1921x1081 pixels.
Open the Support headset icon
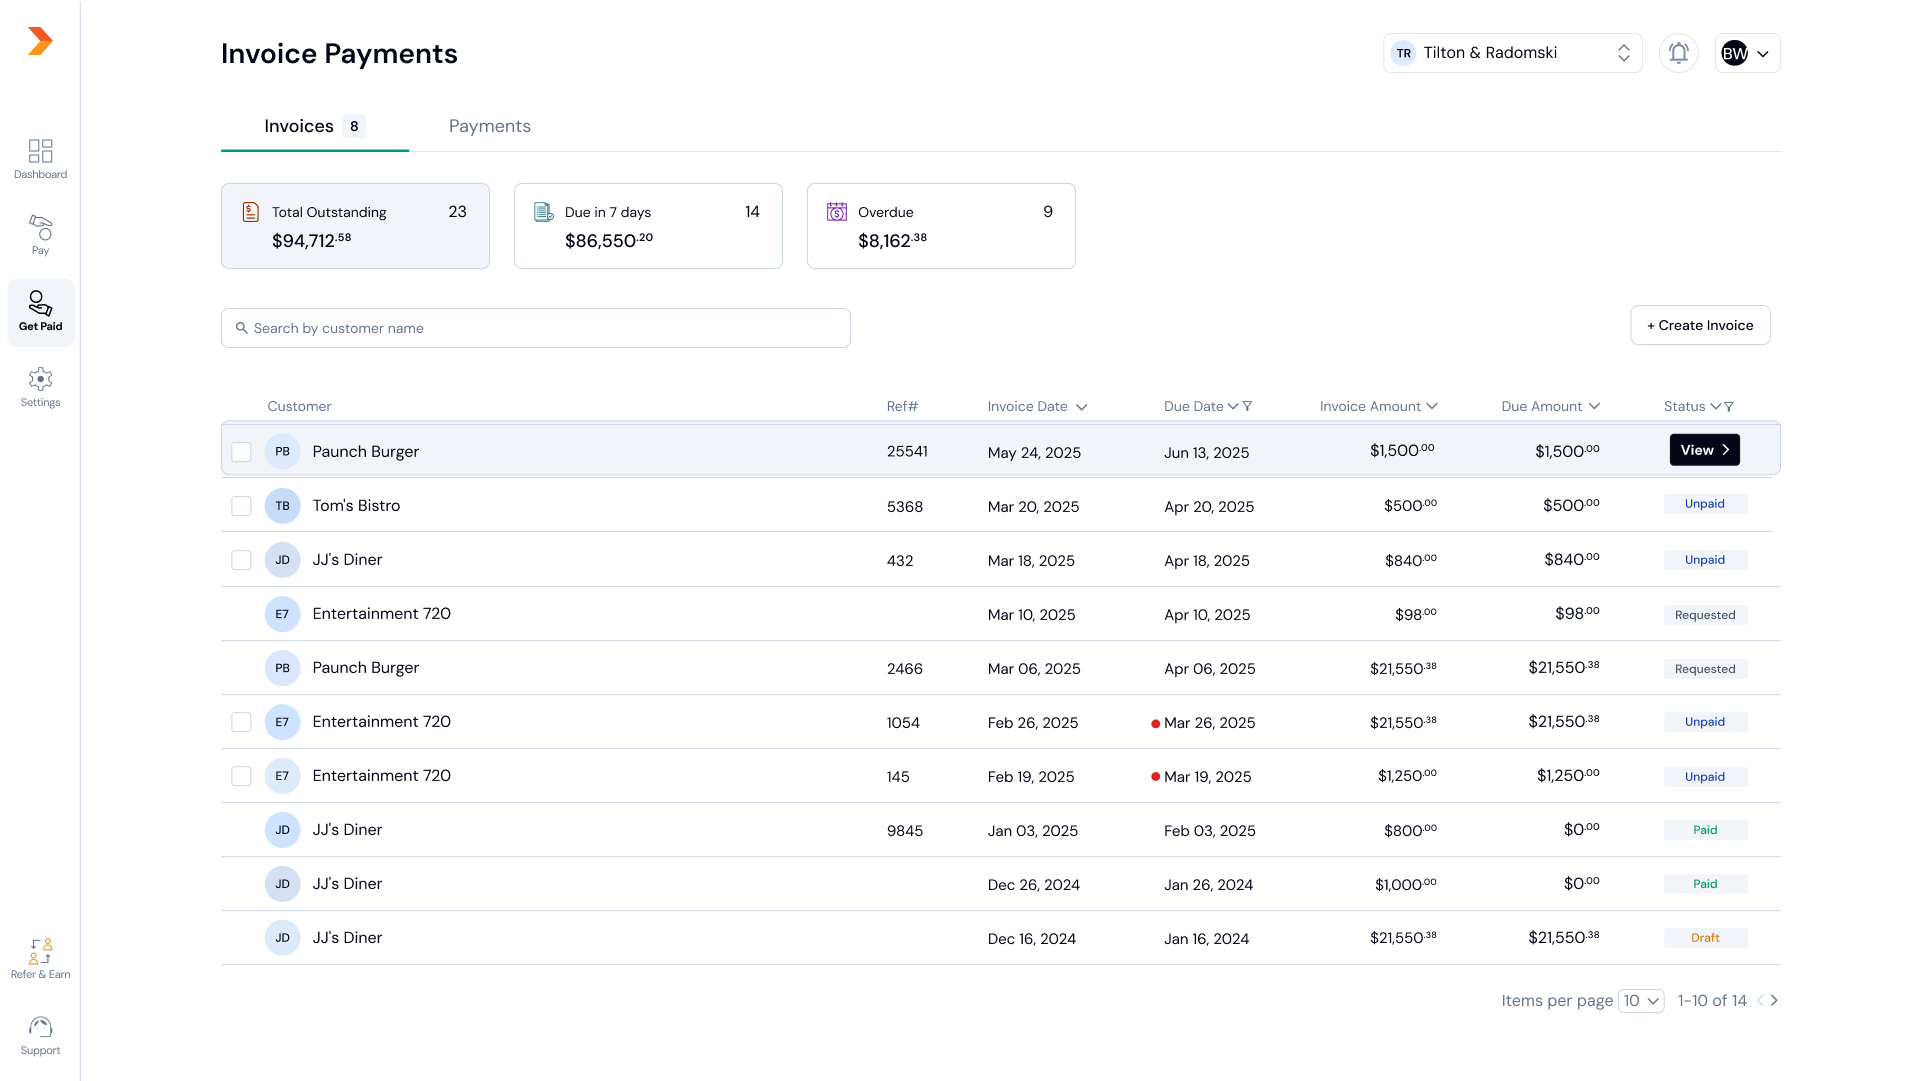40,1034
